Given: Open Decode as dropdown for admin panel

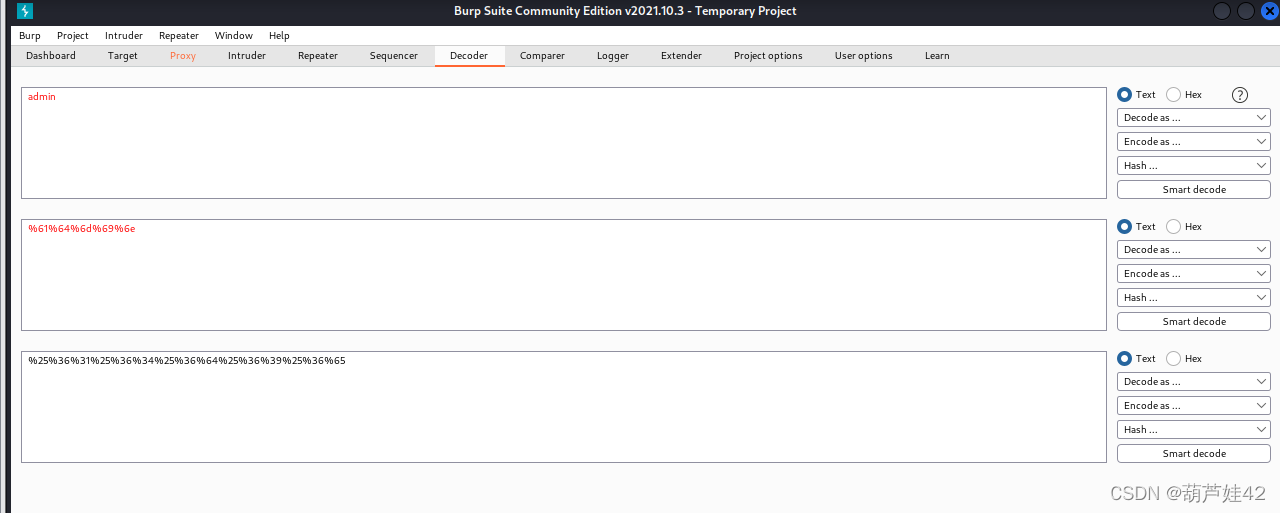Looking at the screenshot, I should tap(1194, 118).
